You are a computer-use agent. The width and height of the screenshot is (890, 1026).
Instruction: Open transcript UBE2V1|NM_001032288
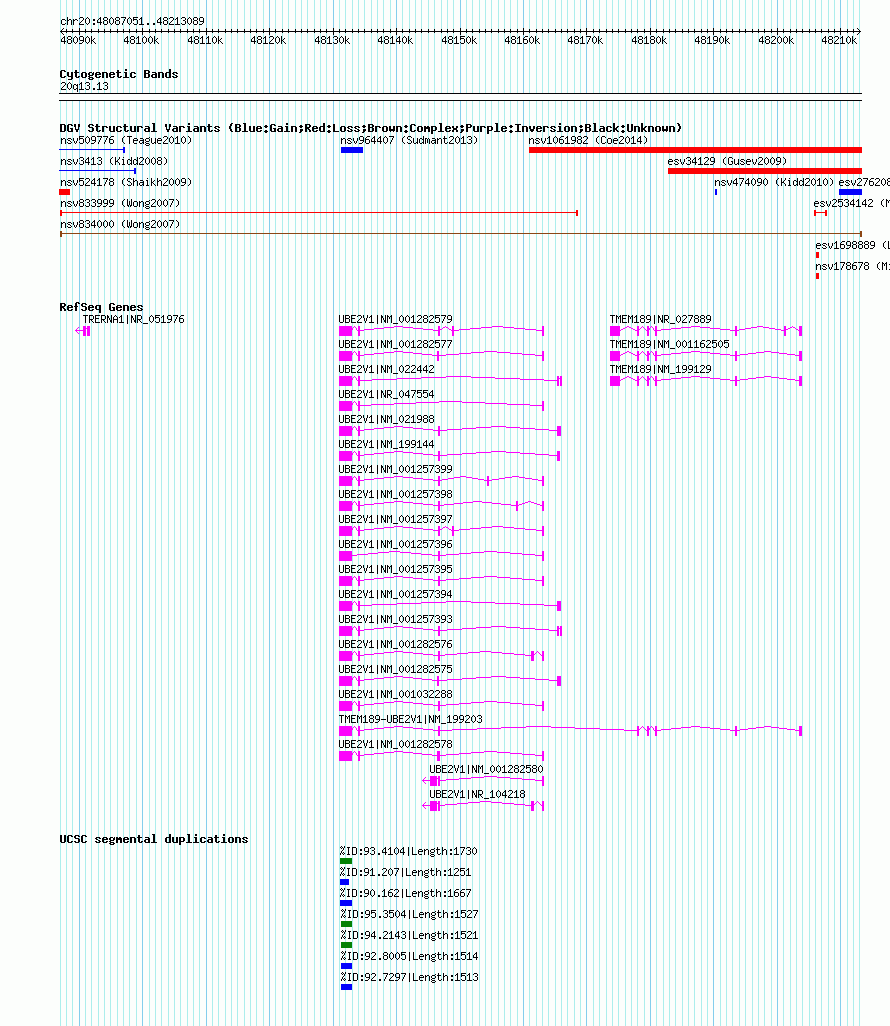coord(395,694)
